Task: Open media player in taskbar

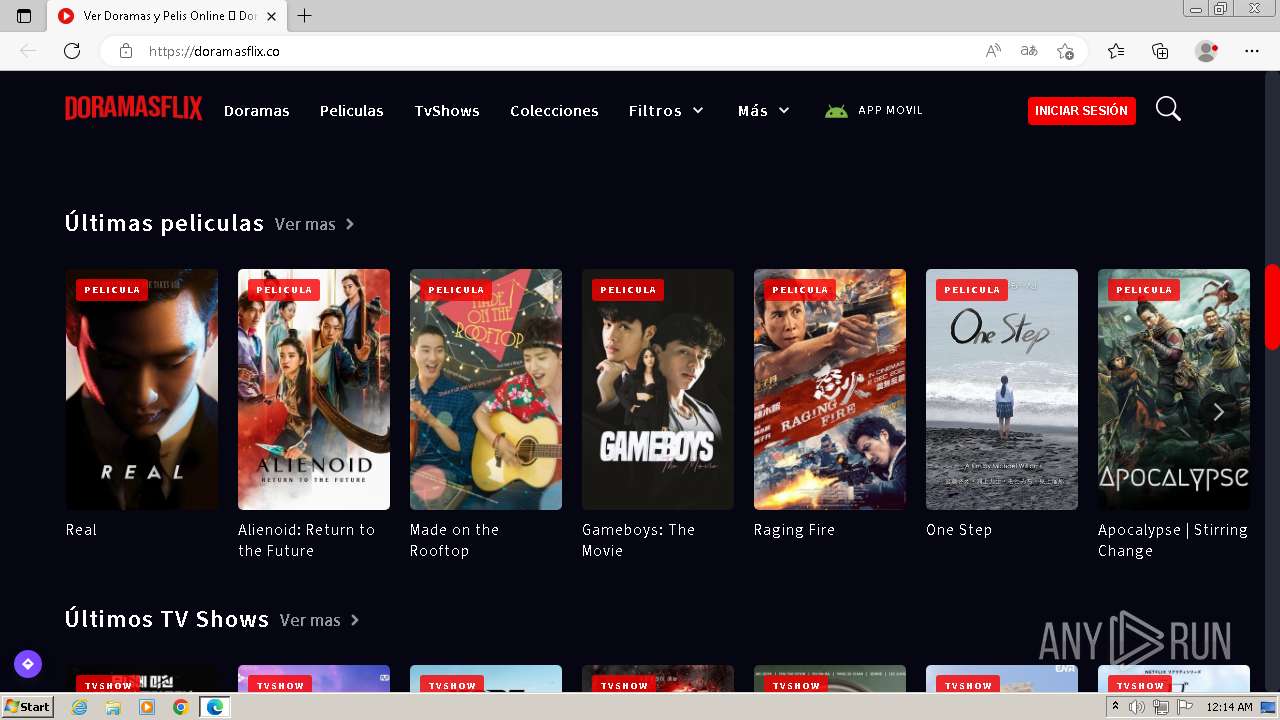Action: click(147, 707)
